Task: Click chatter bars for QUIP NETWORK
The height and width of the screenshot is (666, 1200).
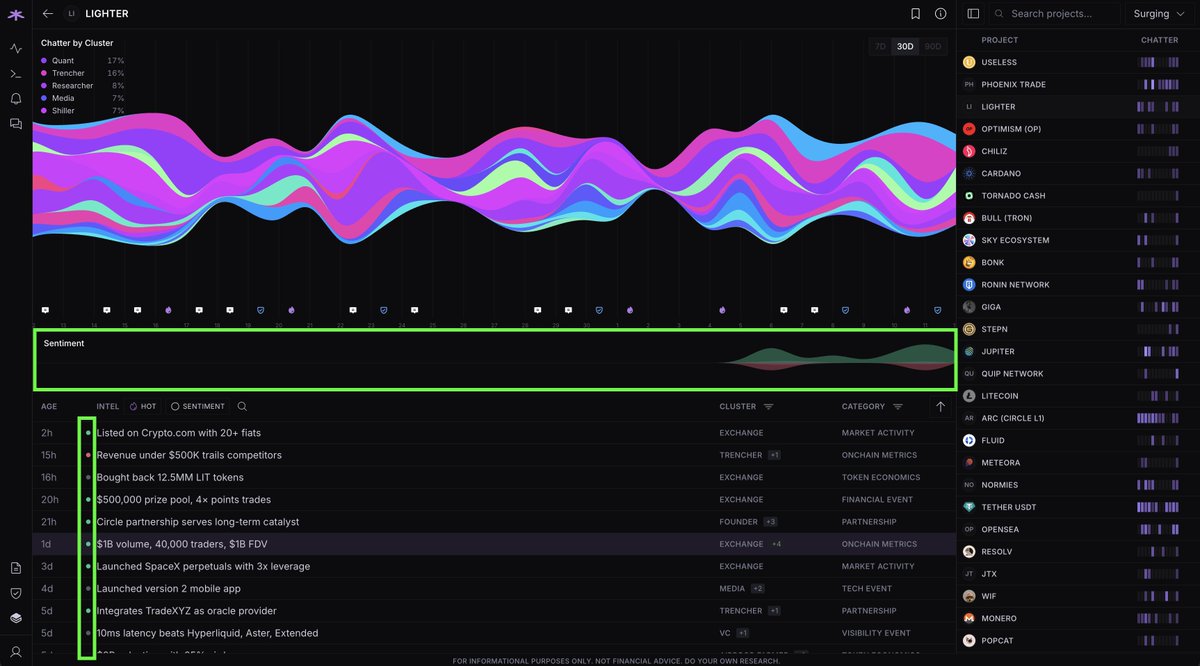Action: pyautogui.click(x=1160, y=374)
